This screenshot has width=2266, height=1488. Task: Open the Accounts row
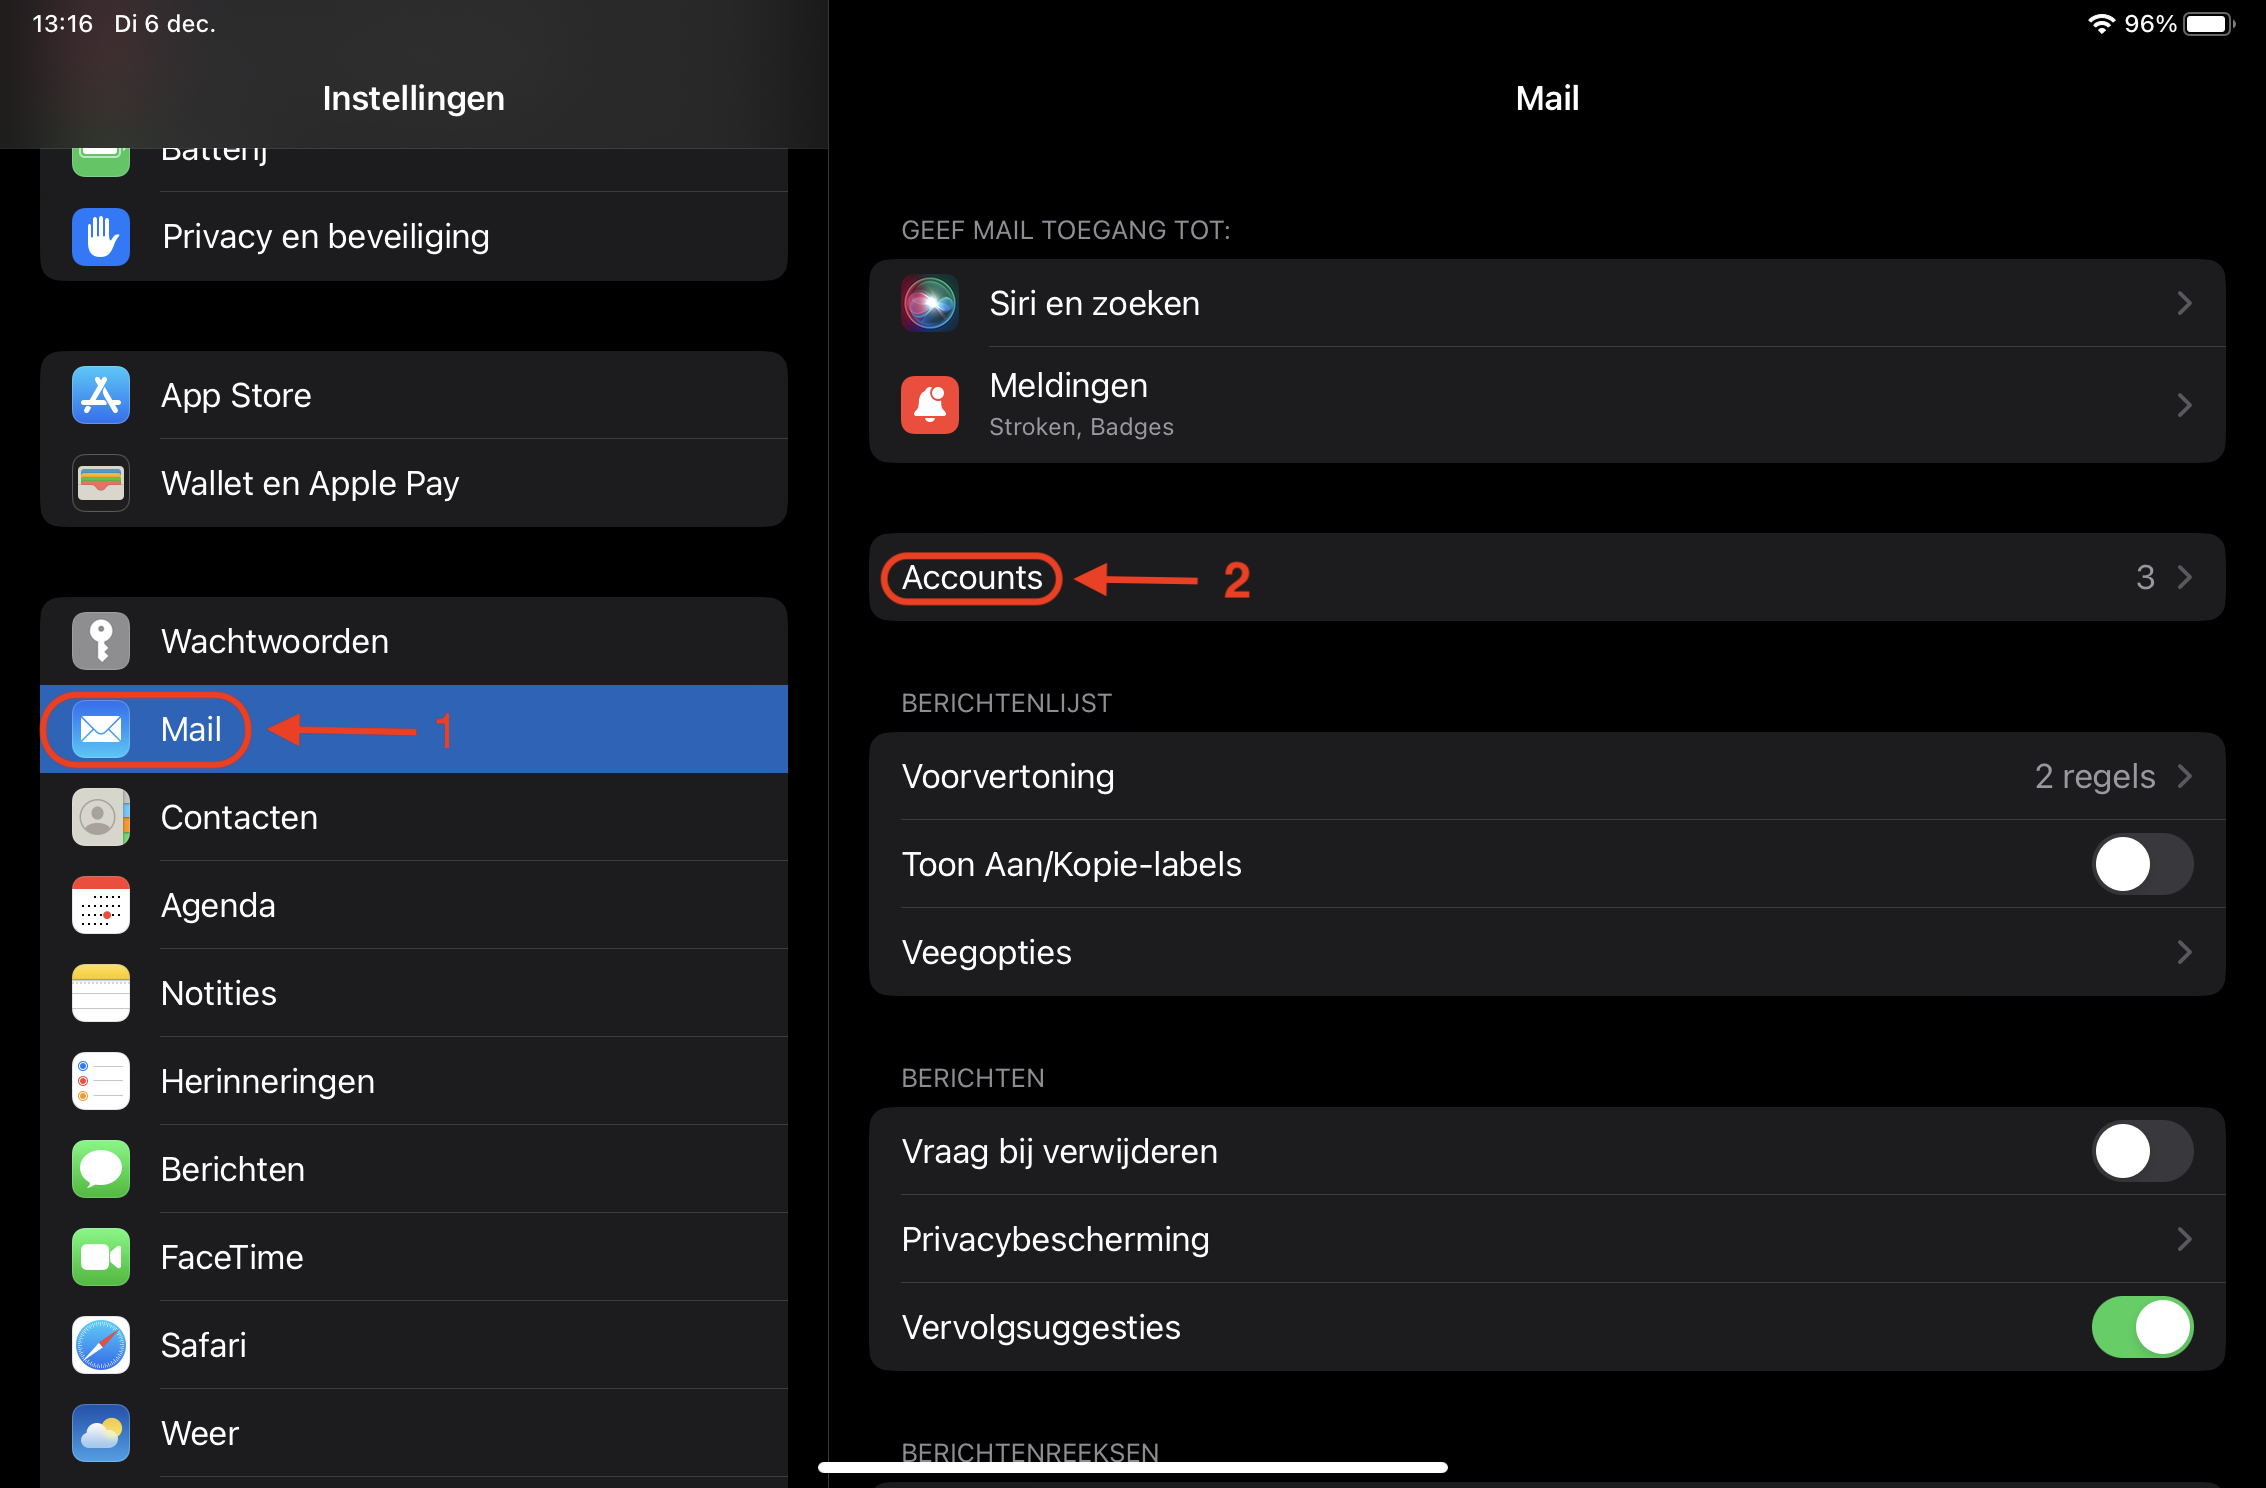(1547, 577)
